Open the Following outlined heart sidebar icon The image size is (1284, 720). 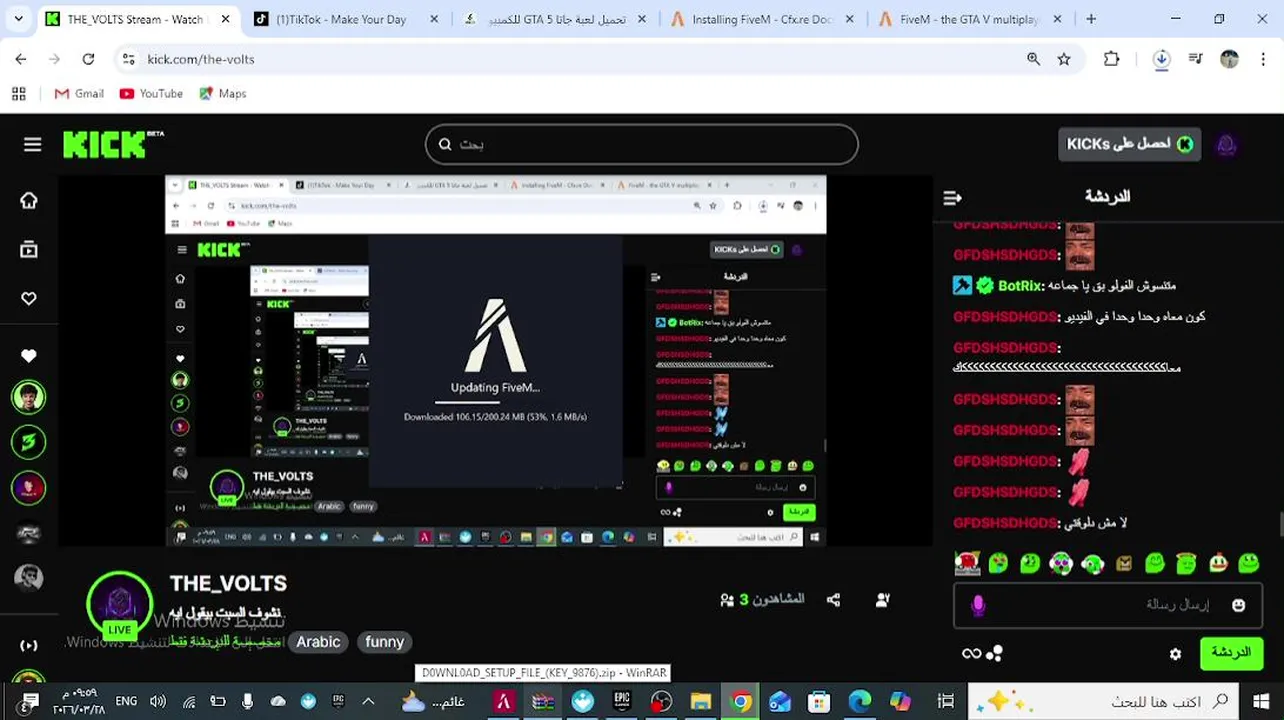click(x=29, y=299)
